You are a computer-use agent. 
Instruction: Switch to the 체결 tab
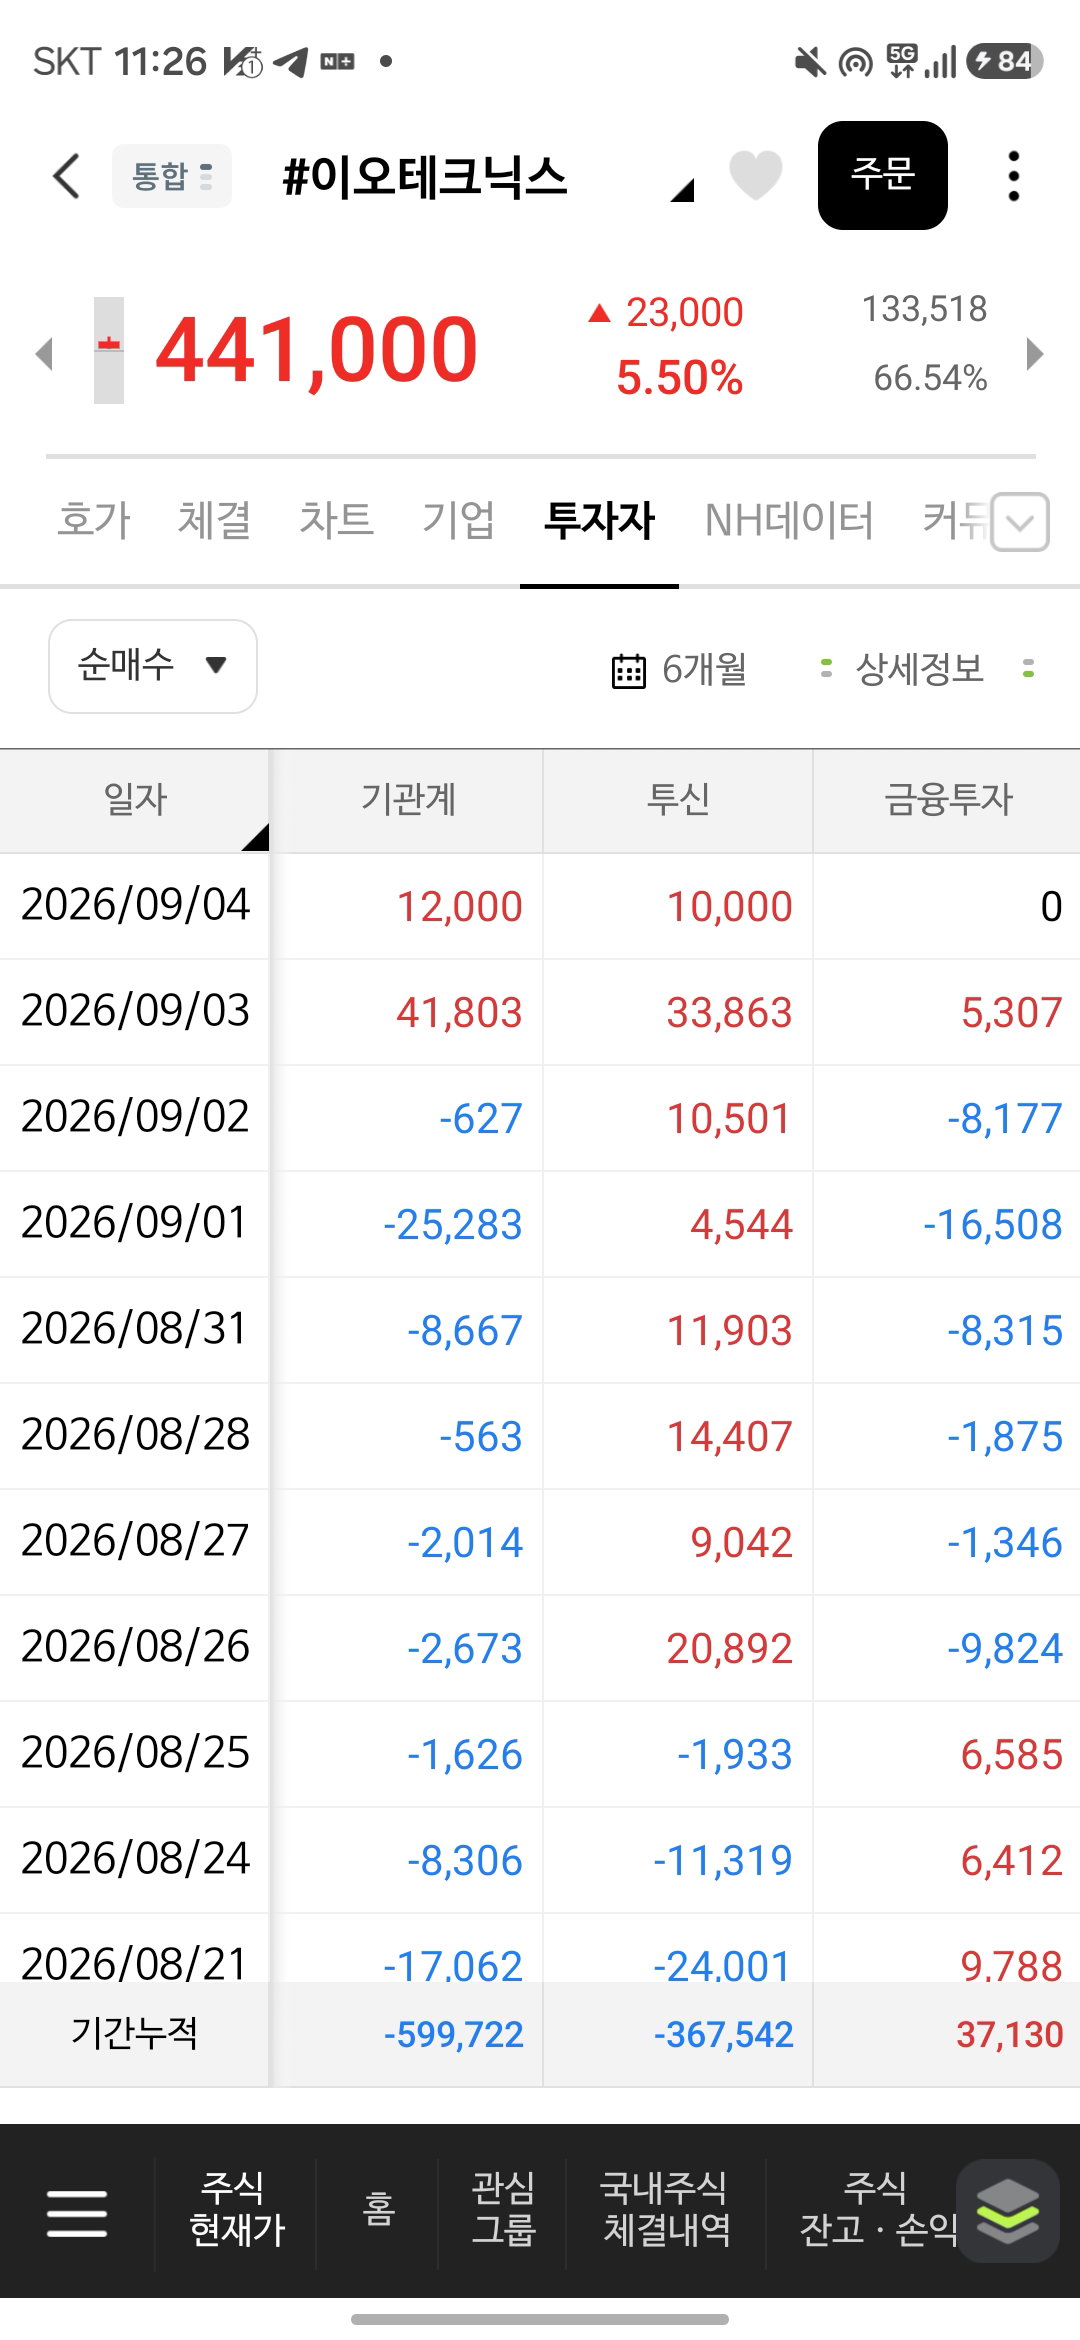click(214, 520)
